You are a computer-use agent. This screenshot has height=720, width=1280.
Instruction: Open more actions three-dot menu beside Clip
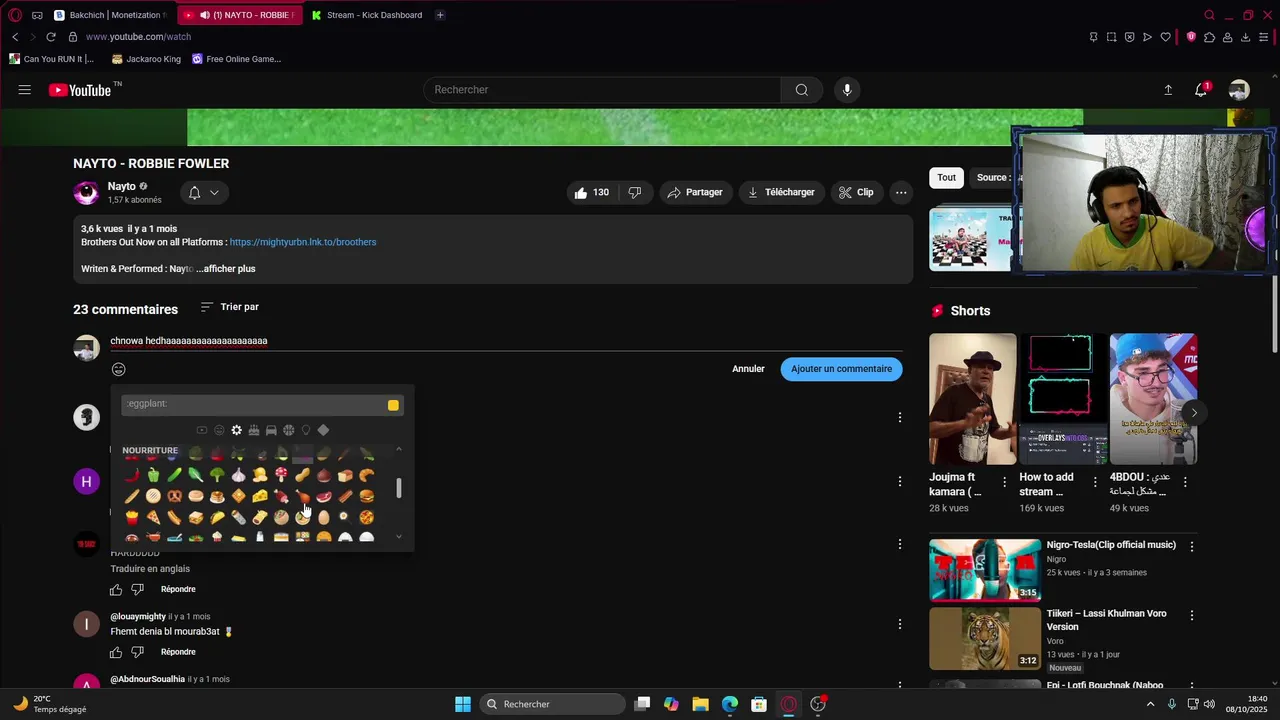(x=901, y=192)
